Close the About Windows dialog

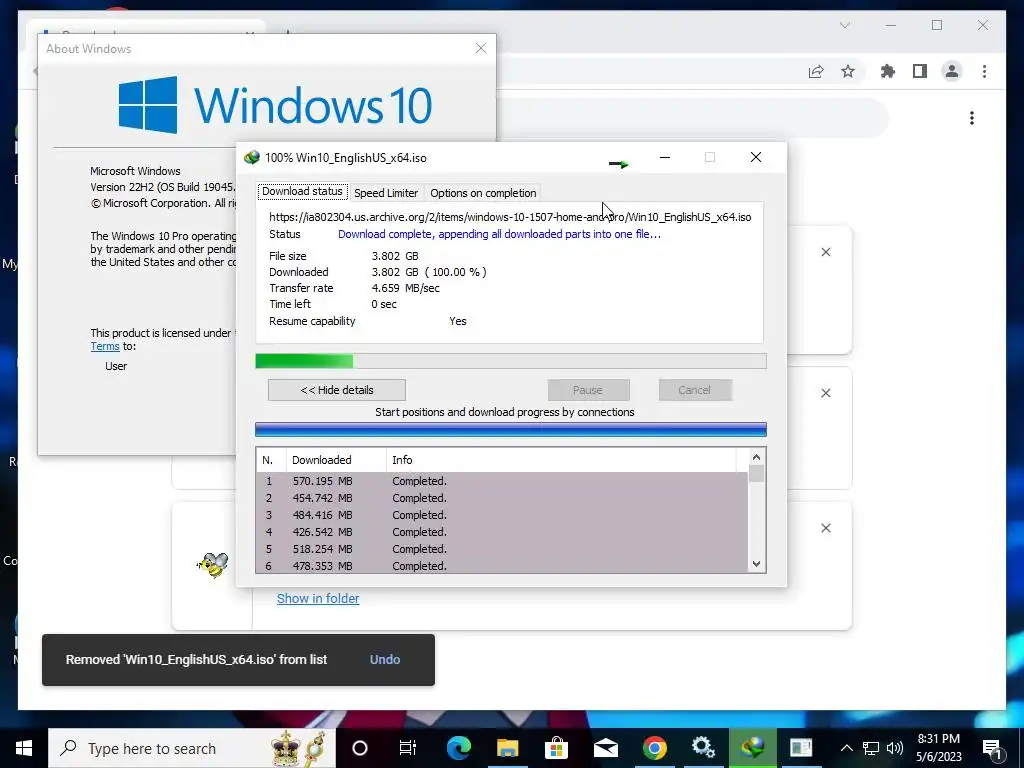[x=481, y=48]
